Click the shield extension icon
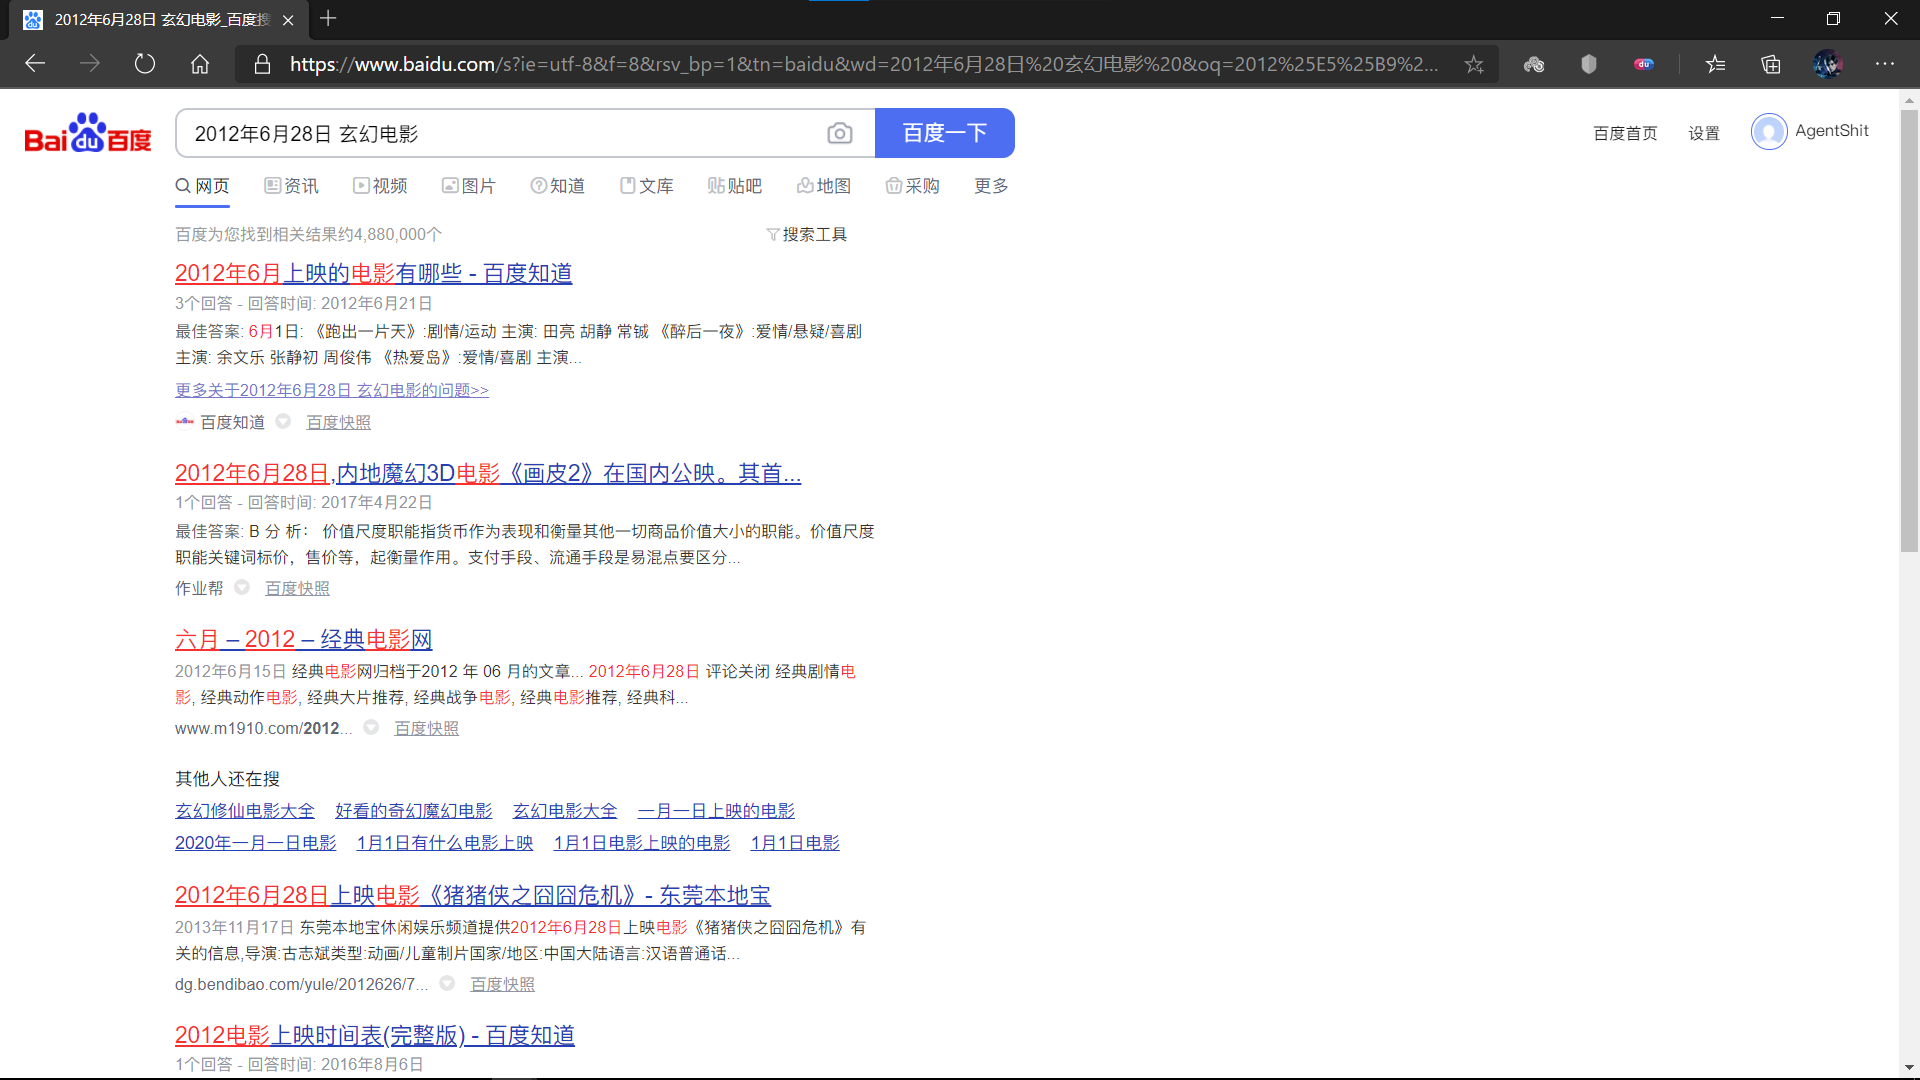 (1589, 64)
